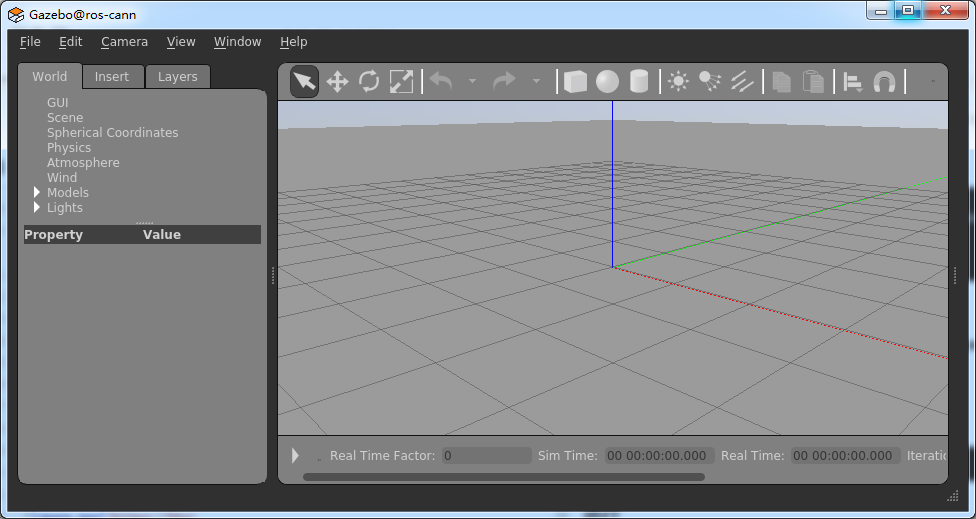Open the File menu
The image size is (976, 519).
click(30, 42)
